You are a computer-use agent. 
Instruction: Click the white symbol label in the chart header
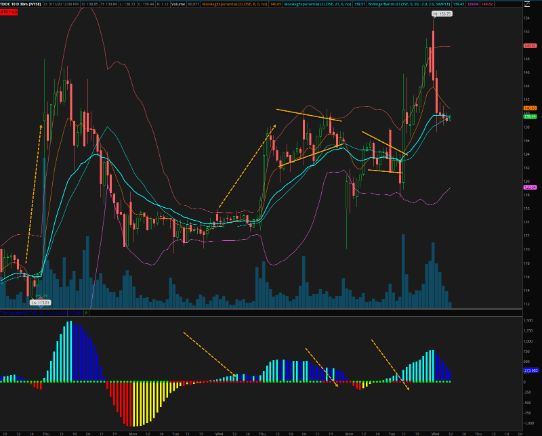[21, 4]
